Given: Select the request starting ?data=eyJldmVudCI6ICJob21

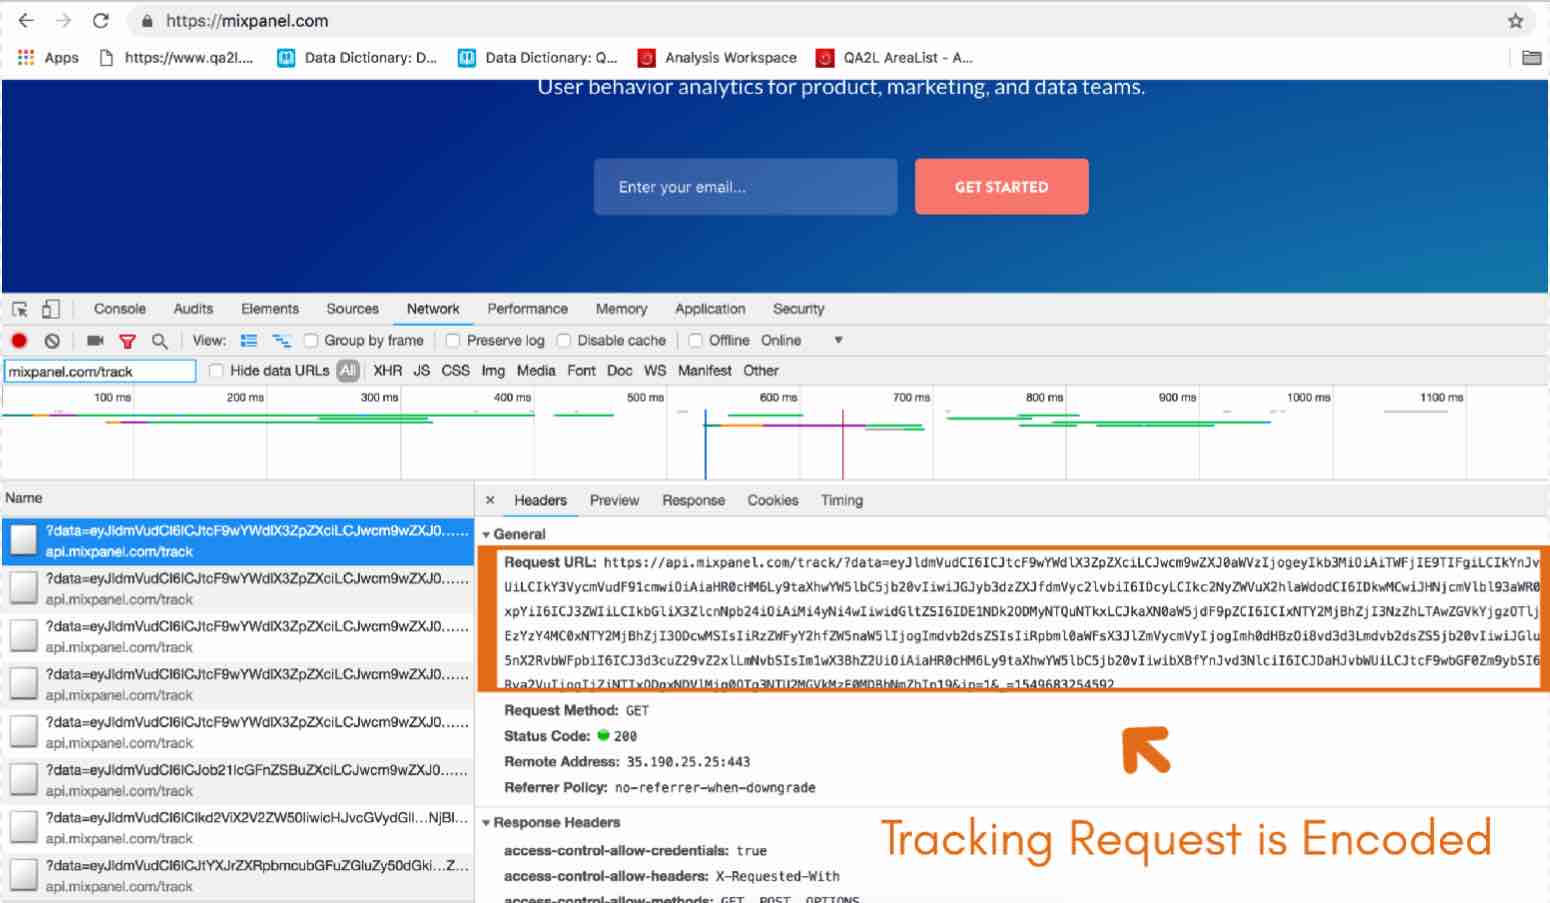Looking at the screenshot, I should [237, 780].
